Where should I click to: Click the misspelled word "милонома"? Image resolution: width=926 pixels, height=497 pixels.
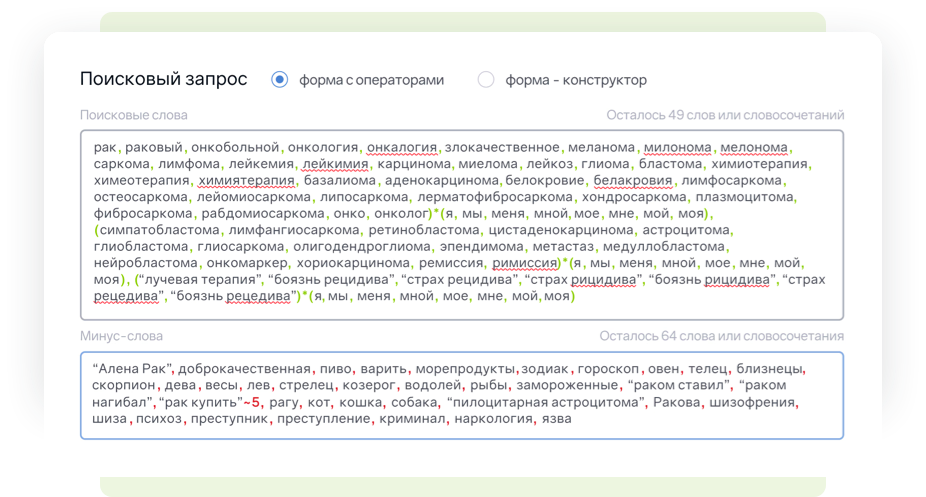pyautogui.click(x=677, y=147)
